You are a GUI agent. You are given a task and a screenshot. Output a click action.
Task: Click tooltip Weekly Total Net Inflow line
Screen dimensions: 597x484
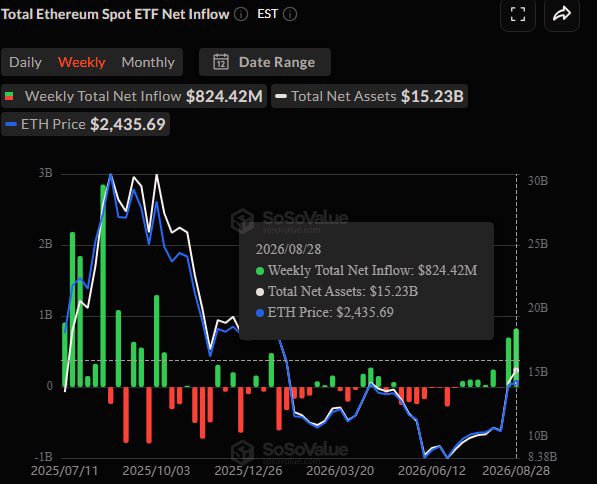[x=366, y=270]
